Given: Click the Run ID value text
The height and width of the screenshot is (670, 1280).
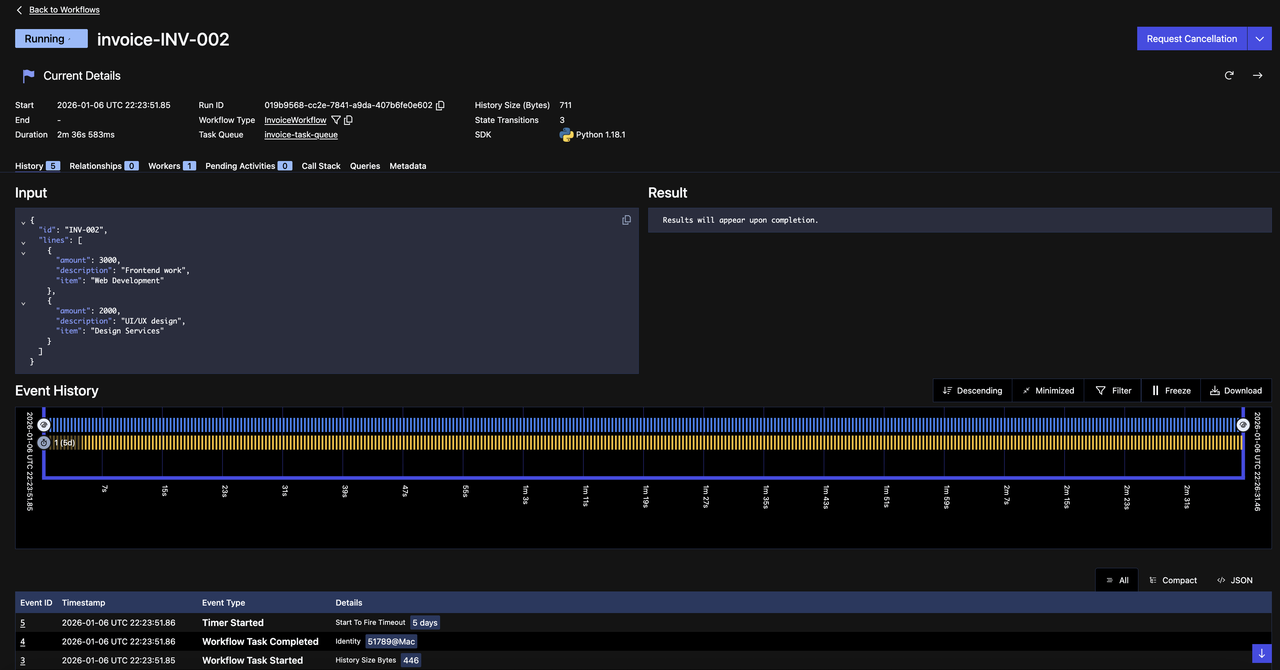Looking at the screenshot, I should click(x=348, y=105).
